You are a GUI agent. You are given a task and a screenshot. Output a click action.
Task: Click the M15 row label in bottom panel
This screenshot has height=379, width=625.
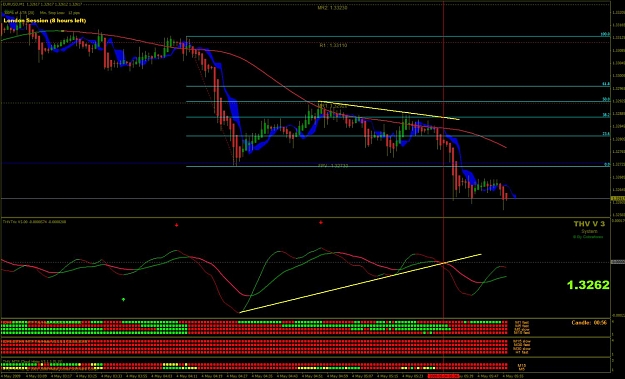[522, 365]
